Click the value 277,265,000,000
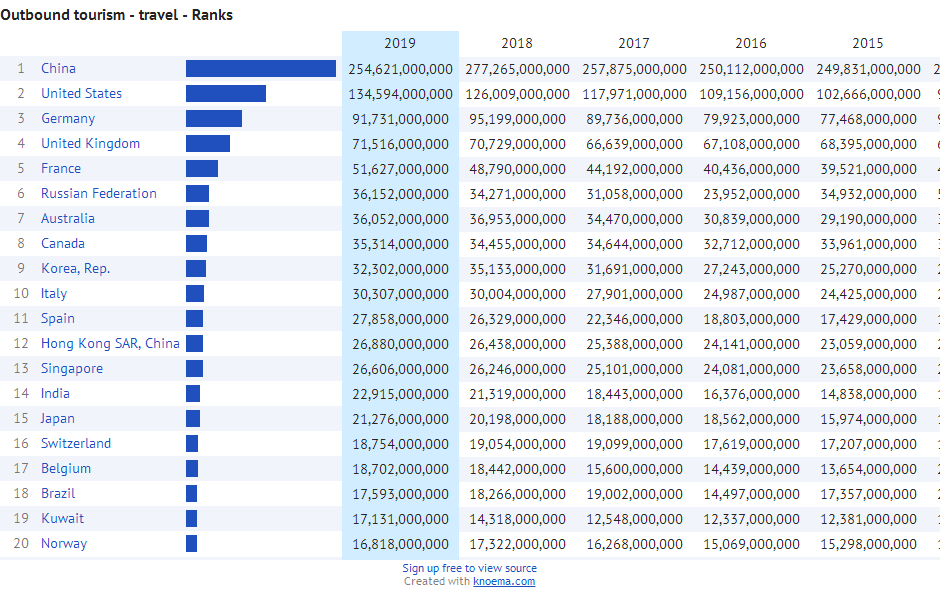This screenshot has width=940, height=600. pos(517,70)
